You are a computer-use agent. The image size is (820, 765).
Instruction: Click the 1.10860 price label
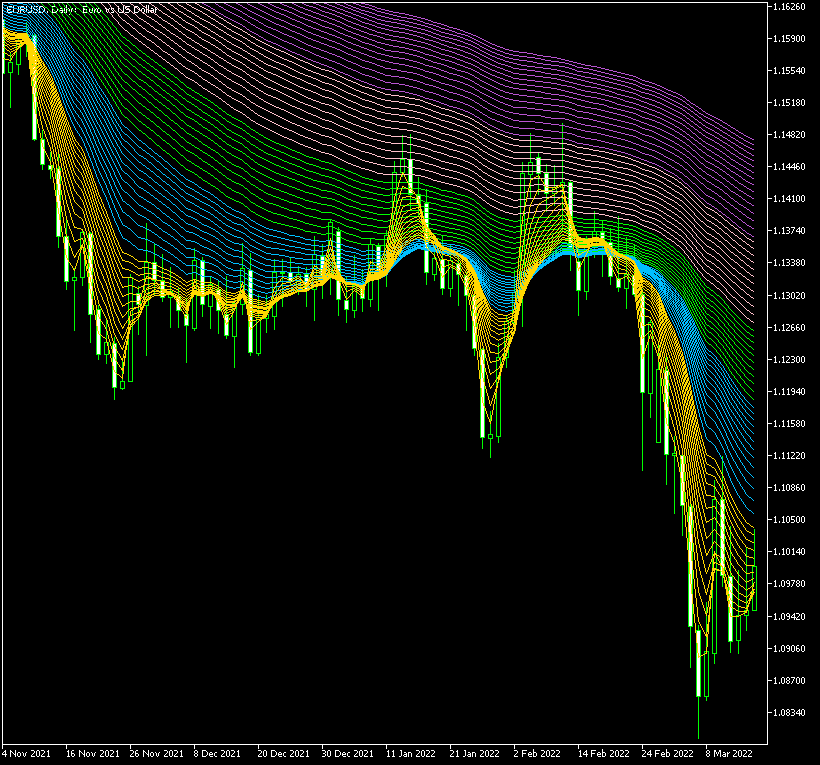click(x=789, y=488)
